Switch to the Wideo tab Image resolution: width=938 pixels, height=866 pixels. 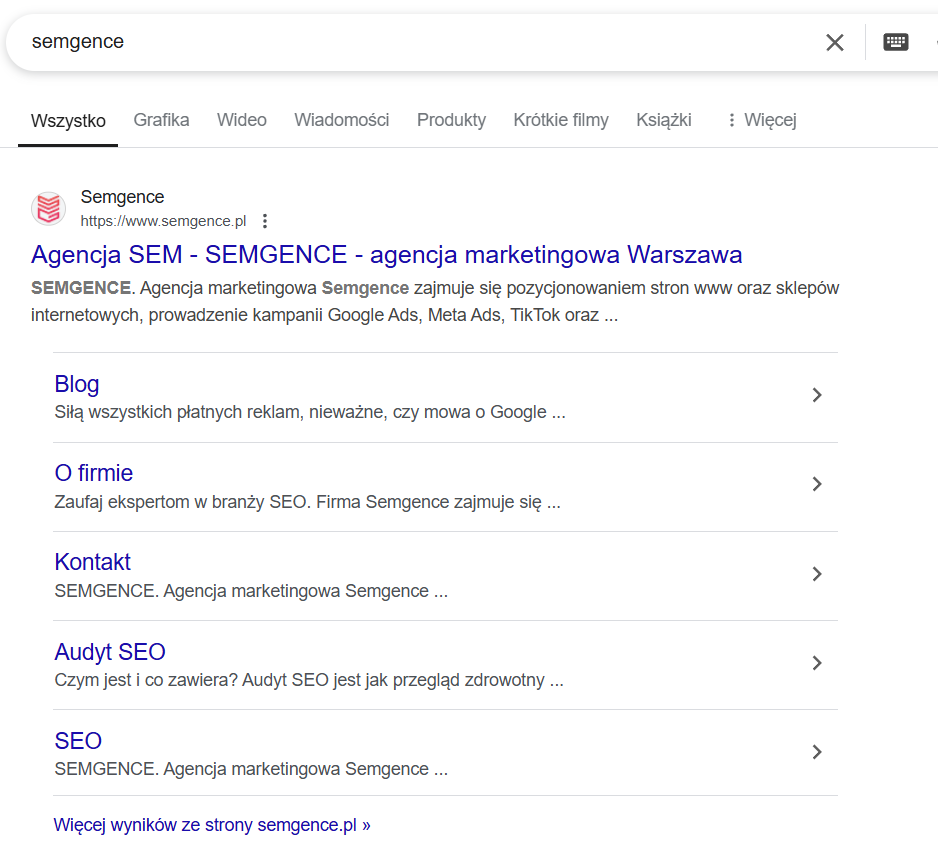coord(242,120)
